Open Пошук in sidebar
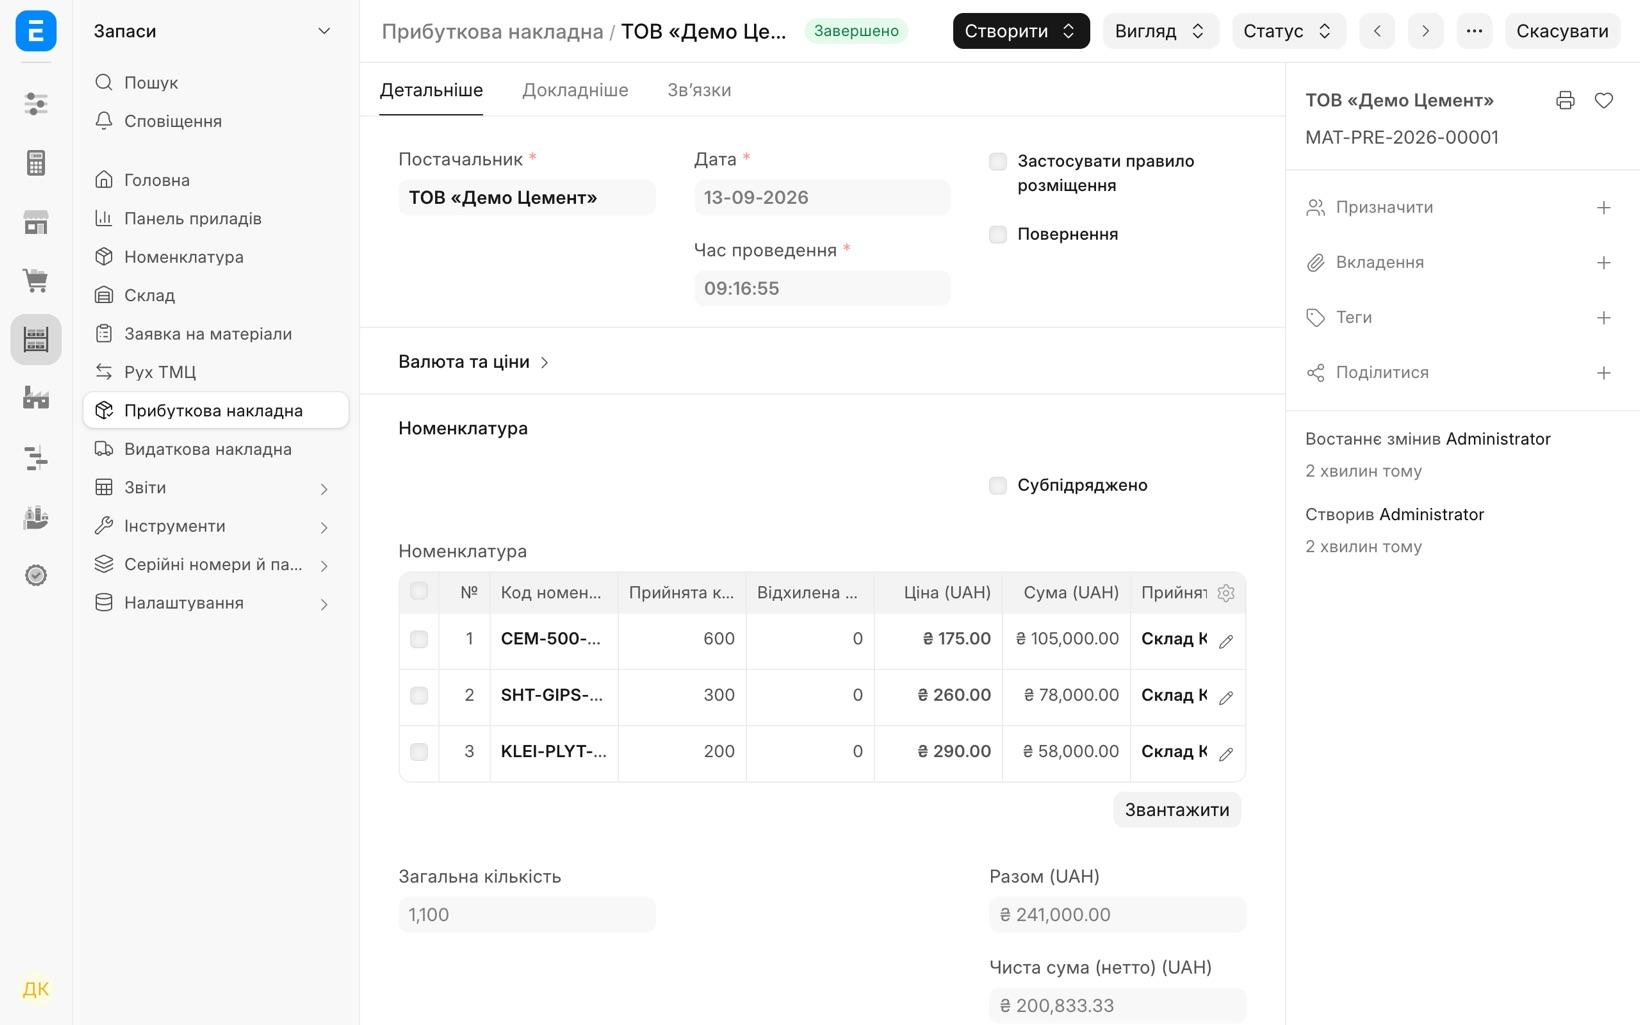This screenshot has height=1025, width=1640. coord(215,83)
